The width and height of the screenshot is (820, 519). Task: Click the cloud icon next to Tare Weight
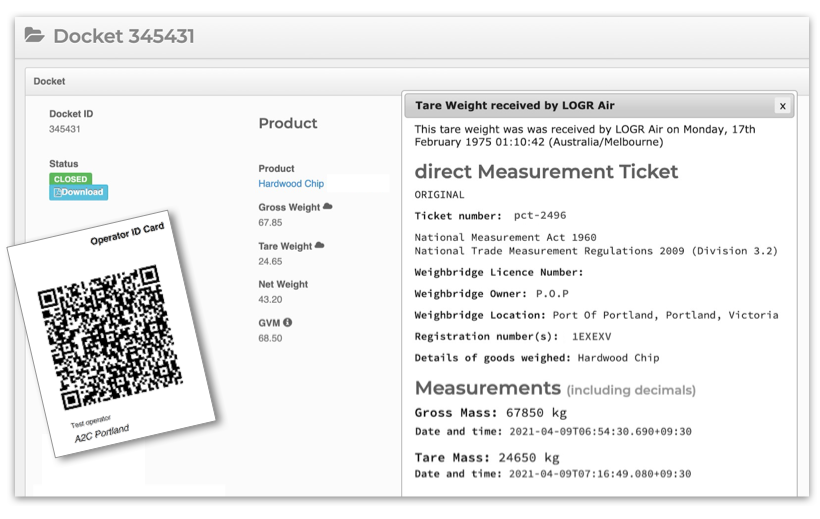[x=320, y=245]
